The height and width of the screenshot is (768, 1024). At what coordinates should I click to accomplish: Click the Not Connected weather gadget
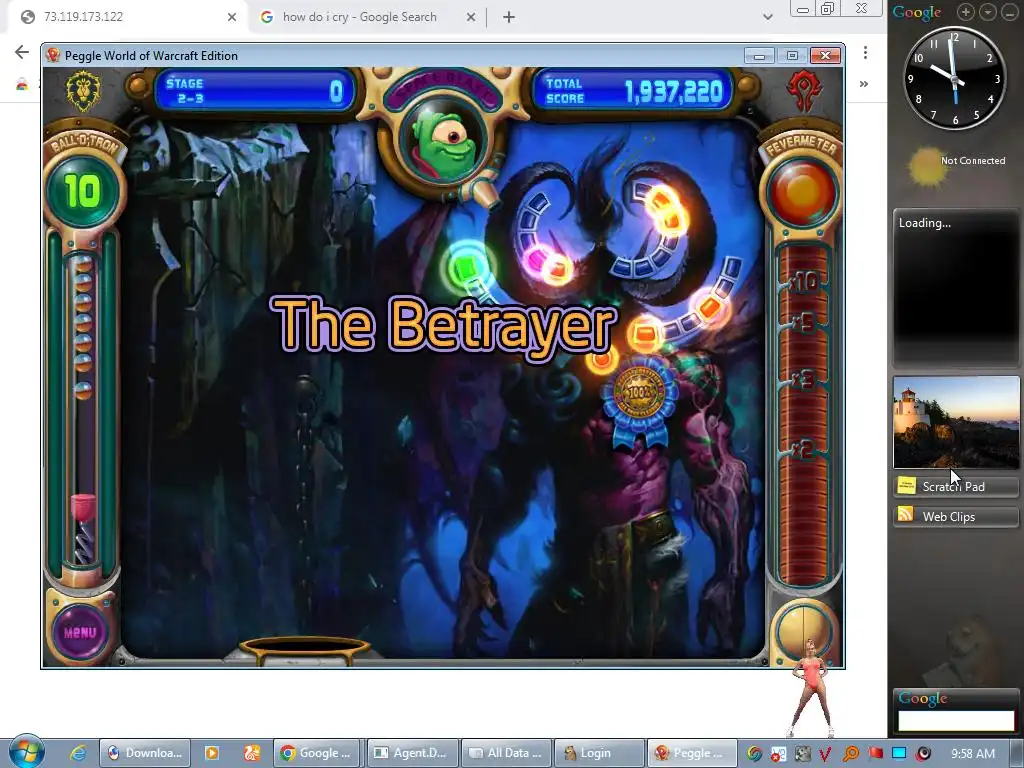point(956,166)
